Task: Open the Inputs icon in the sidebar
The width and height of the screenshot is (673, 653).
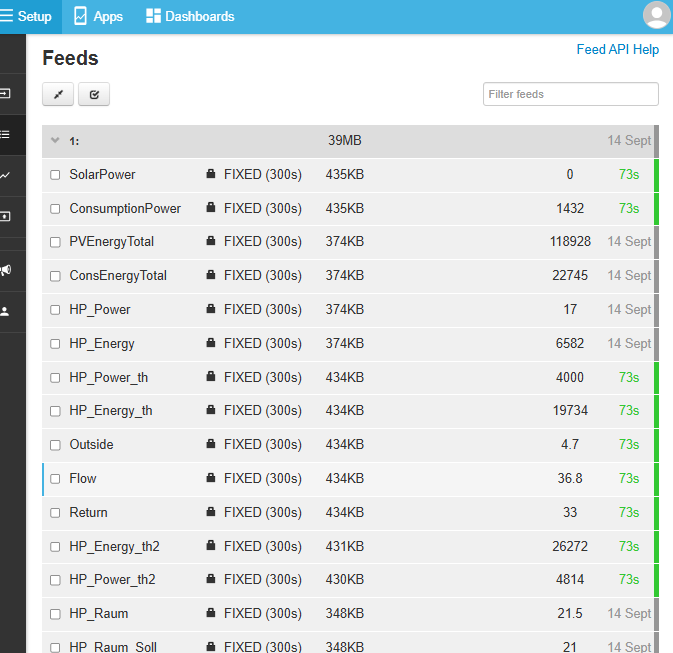Action: pyautogui.click(x=6, y=93)
